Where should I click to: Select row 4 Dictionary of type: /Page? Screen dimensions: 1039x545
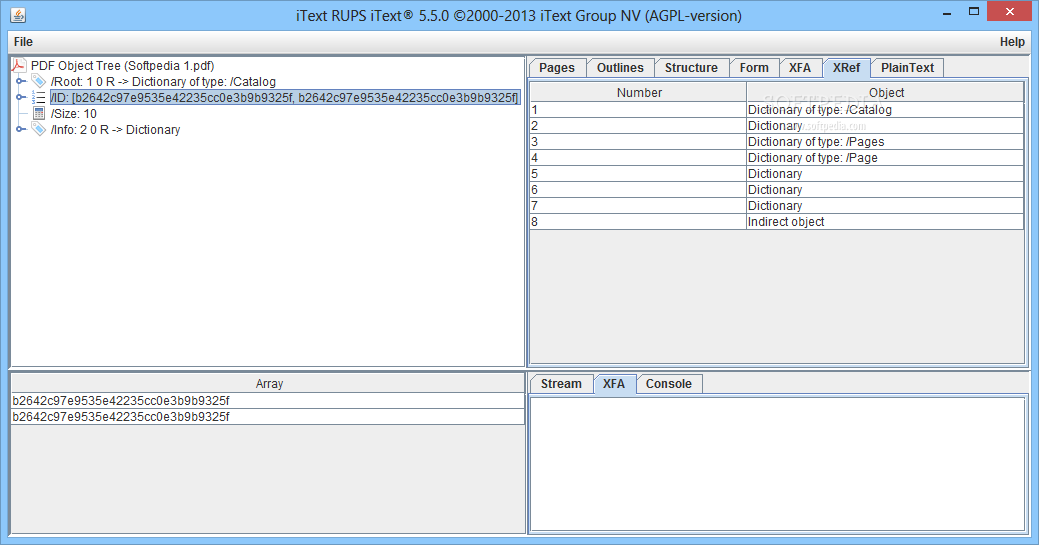tap(885, 158)
